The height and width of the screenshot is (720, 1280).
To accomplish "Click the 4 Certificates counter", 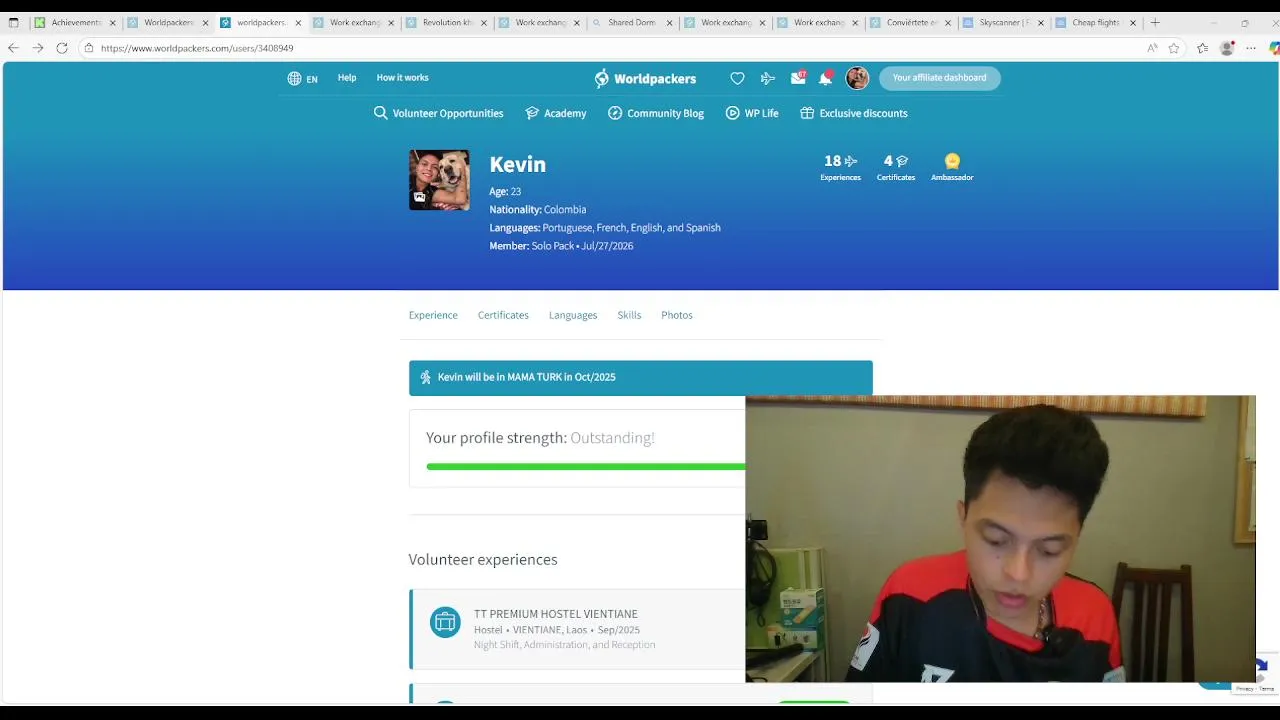I will [x=896, y=167].
